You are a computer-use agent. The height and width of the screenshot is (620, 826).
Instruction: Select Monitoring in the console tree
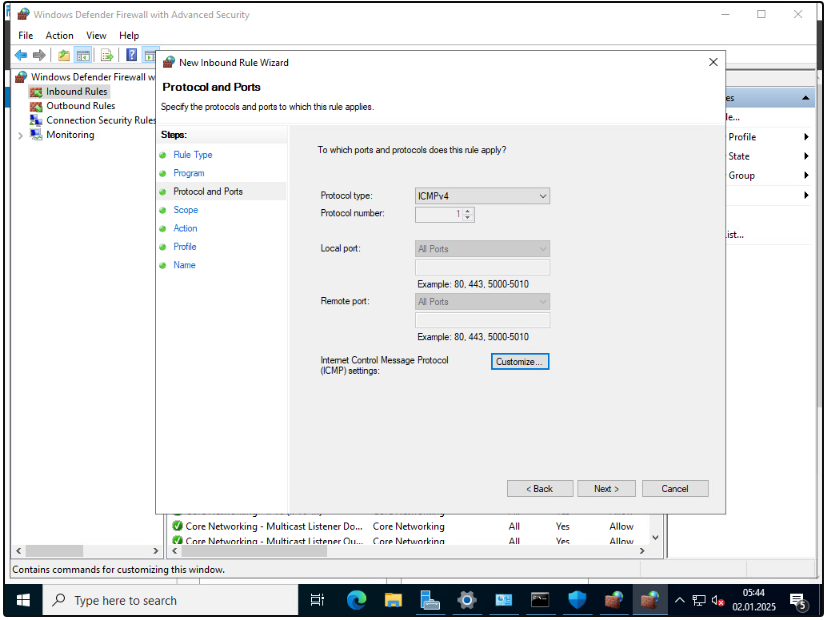(70, 134)
